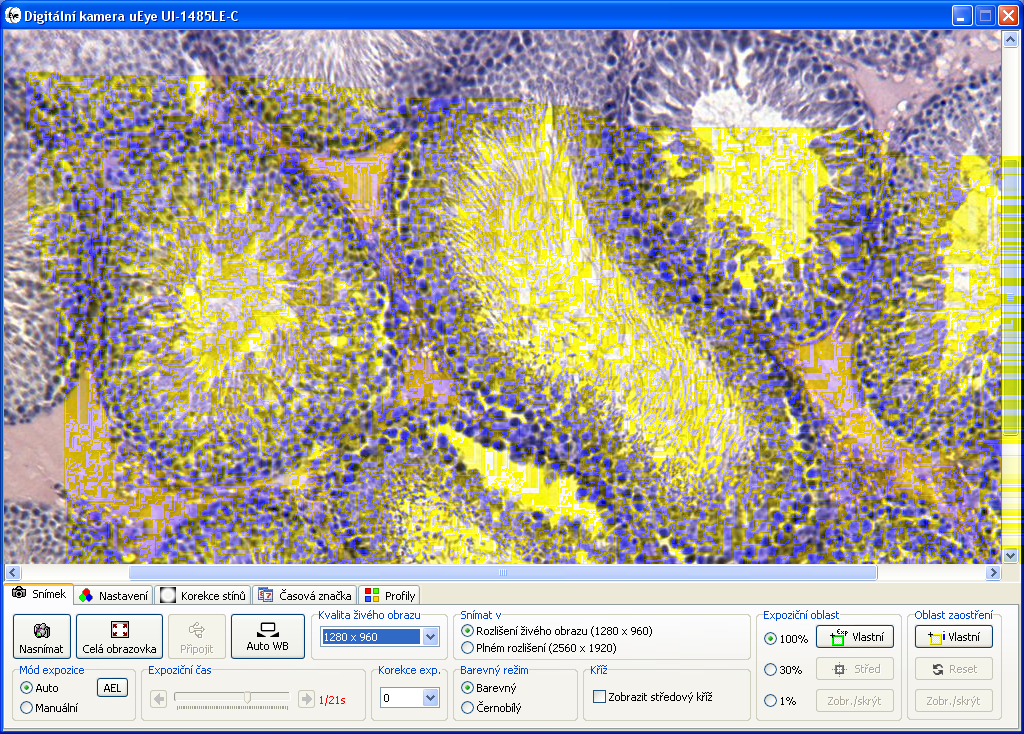The image size is (1024, 734).
Task: Click the 1/21s exposure time value
Action: pyautogui.click(x=332, y=700)
